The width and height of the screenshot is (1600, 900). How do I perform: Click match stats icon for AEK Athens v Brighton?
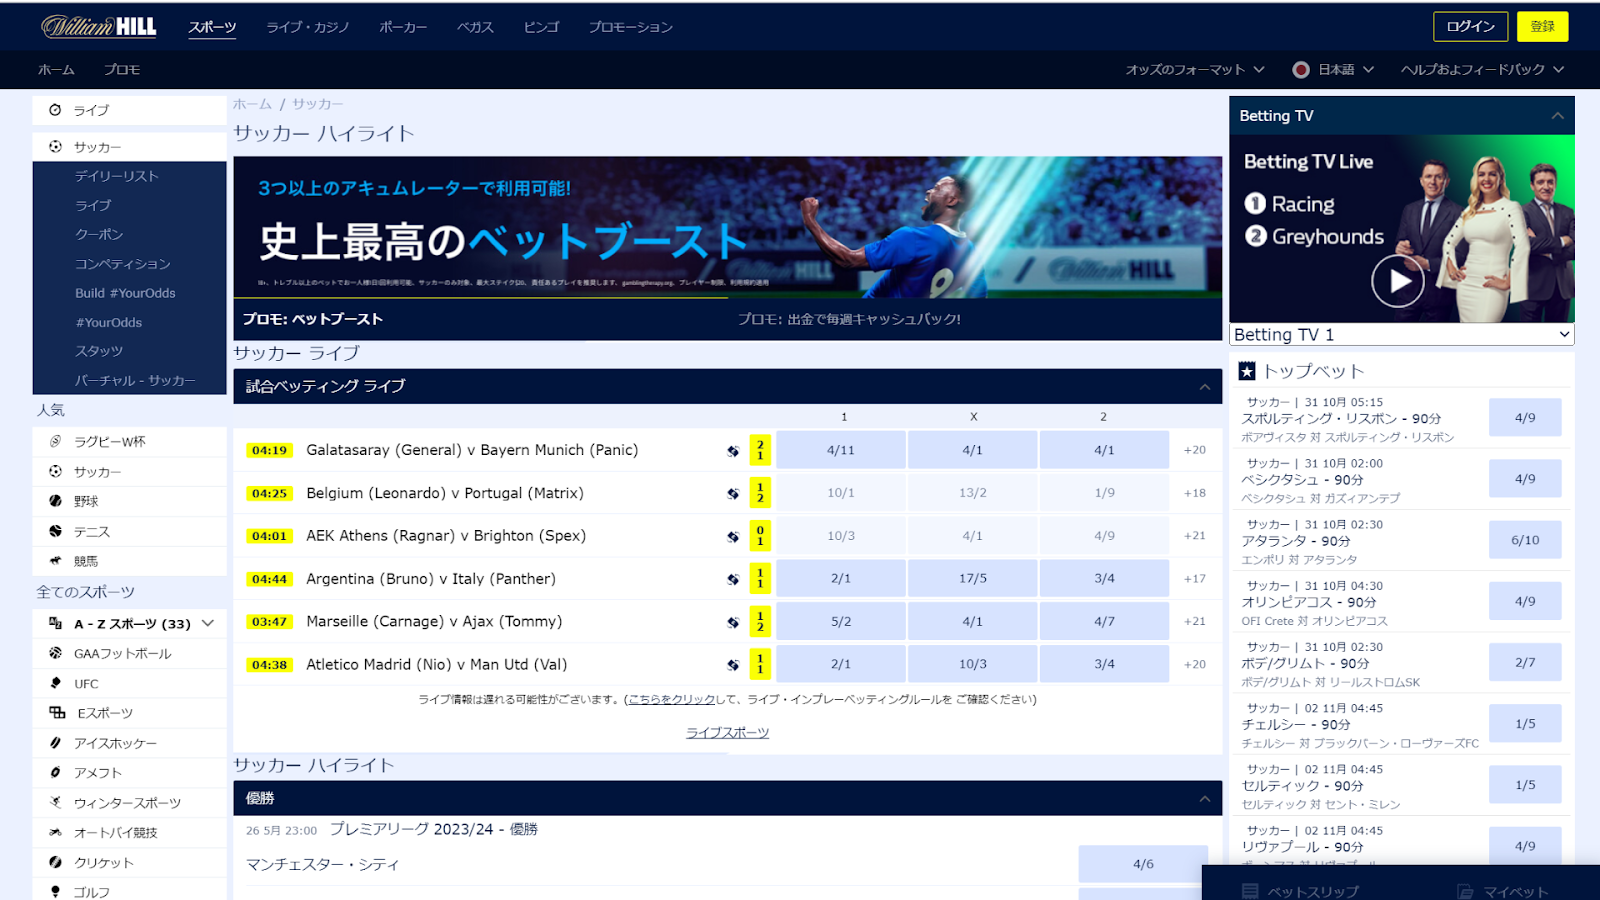733,537
